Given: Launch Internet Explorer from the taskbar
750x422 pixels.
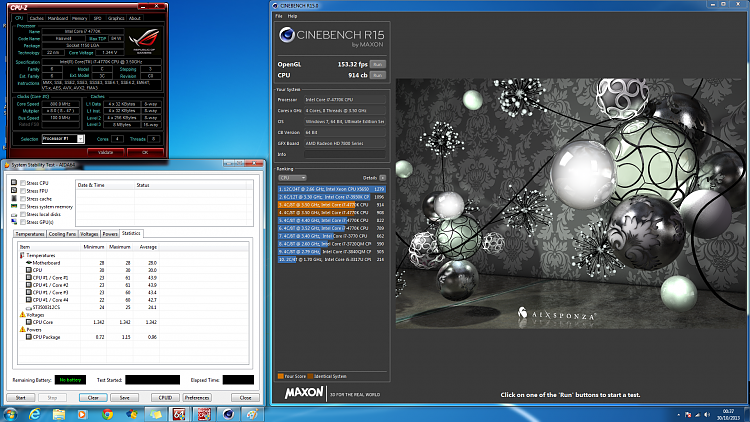Looking at the screenshot, I should coord(35,414).
